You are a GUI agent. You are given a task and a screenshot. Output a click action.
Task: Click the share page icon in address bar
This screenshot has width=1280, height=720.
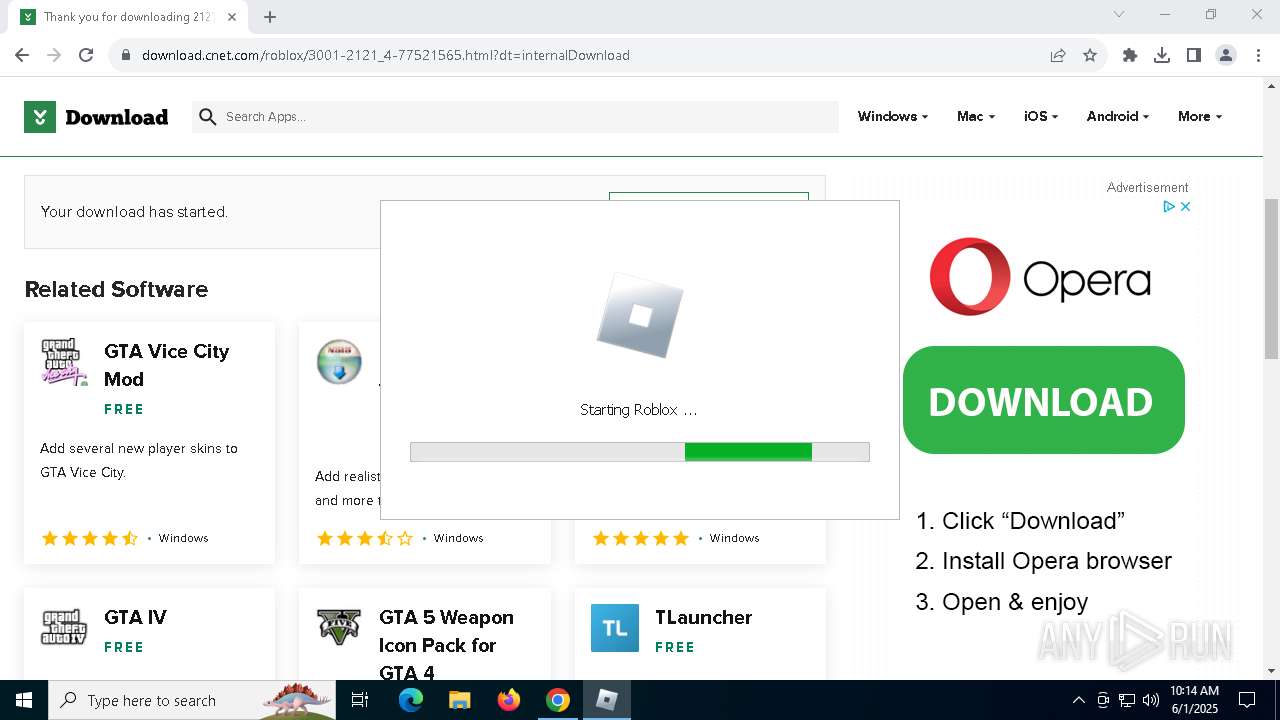coord(1058,55)
